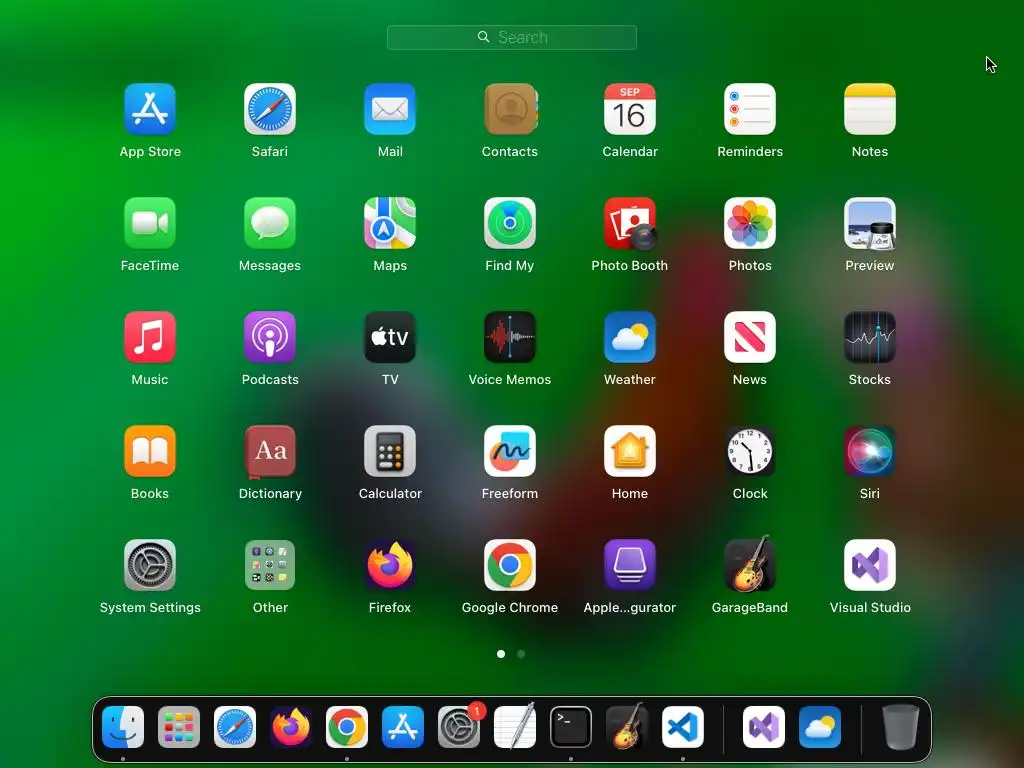Launch the Apple TV app

pyautogui.click(x=390, y=337)
